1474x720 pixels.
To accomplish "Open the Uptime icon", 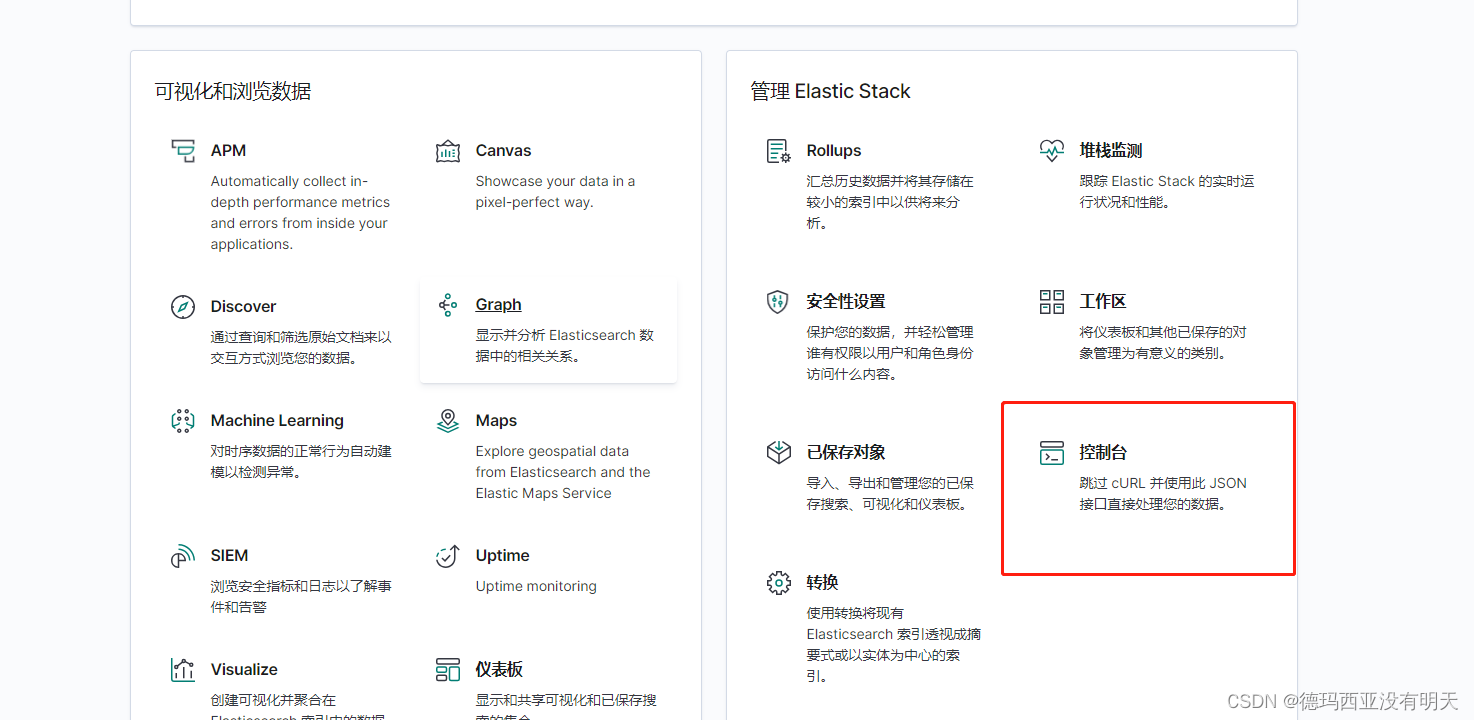I will 448,556.
